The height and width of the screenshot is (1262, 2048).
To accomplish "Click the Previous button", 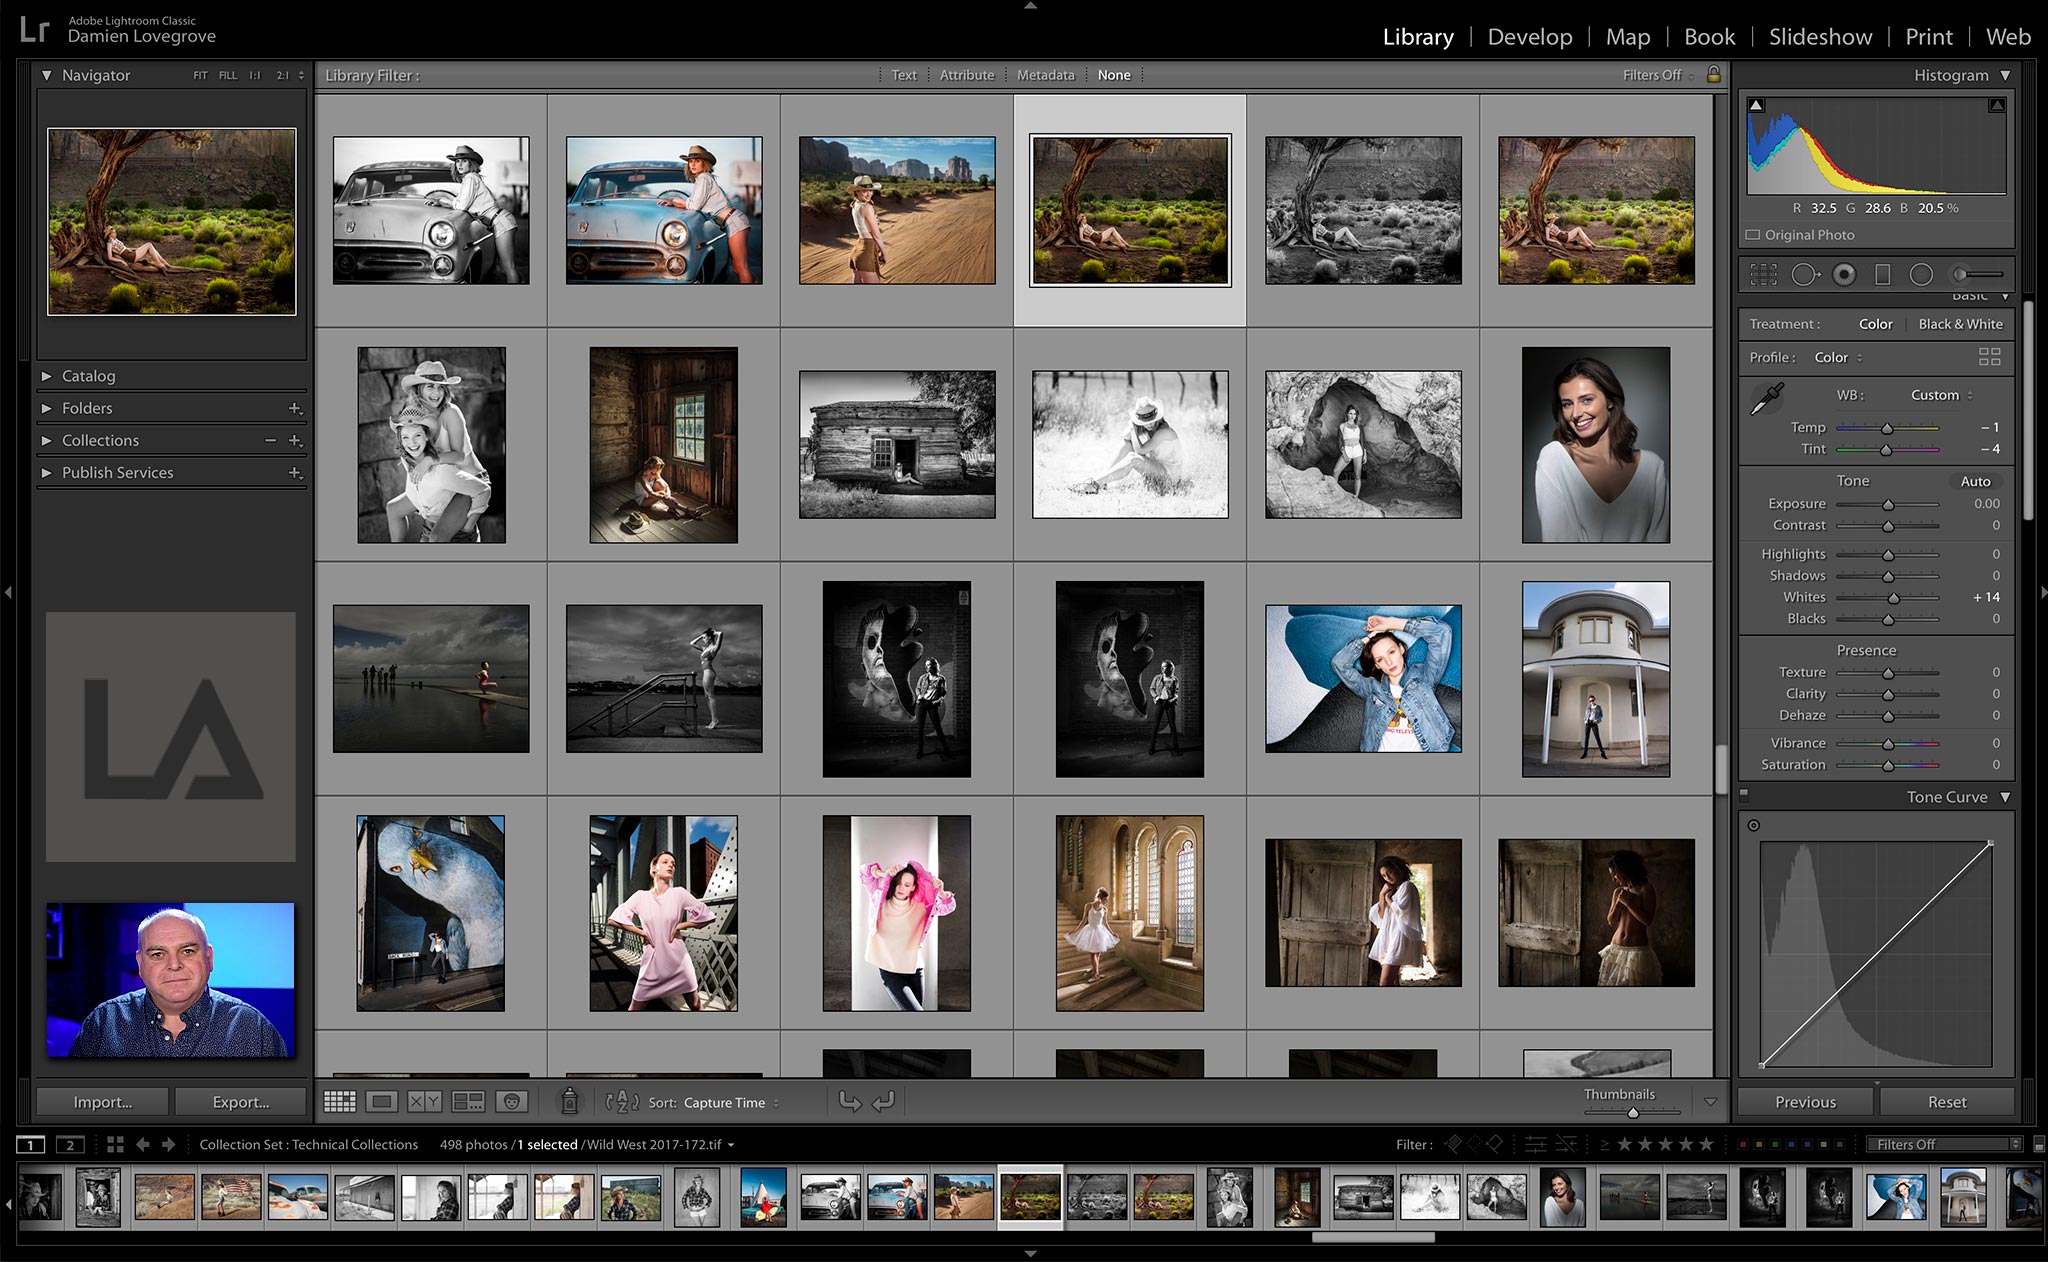I will click(x=1805, y=1102).
